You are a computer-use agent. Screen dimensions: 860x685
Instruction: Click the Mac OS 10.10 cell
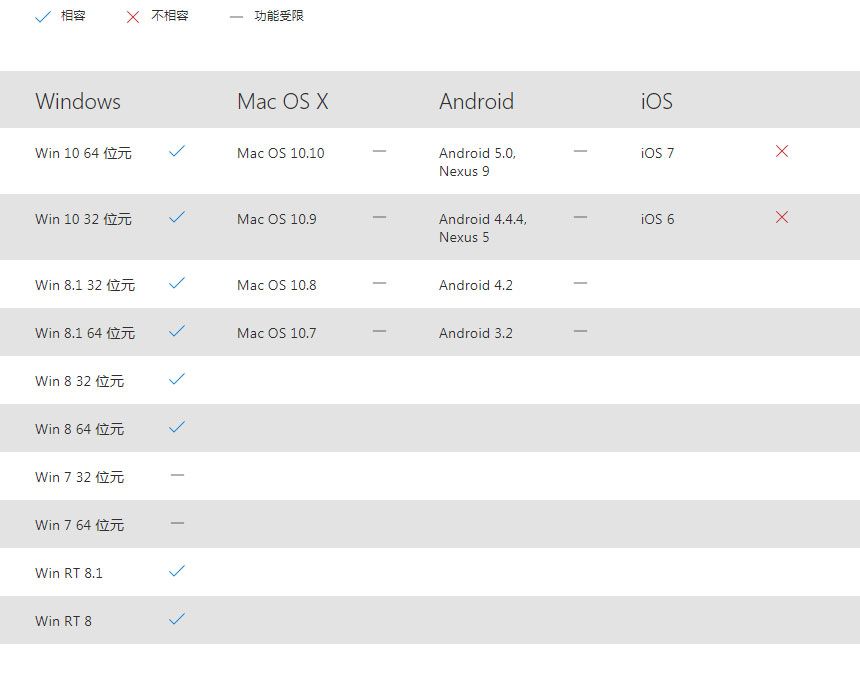click(x=281, y=153)
